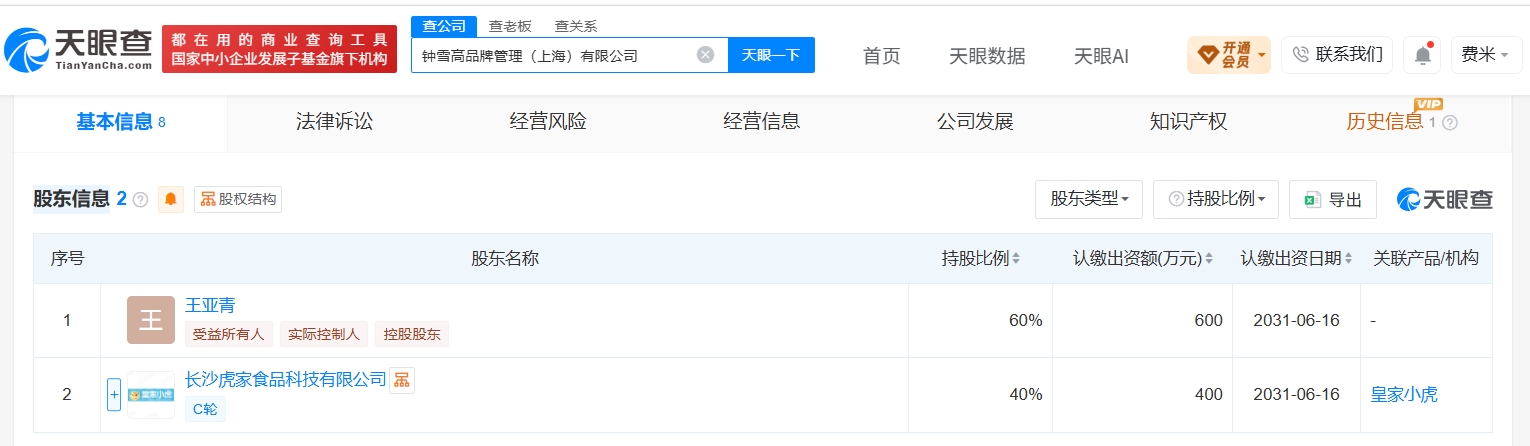Viewport: 1530px width, 446px height.
Task: Open the 皇家小虎 related product link
Action: point(1404,394)
